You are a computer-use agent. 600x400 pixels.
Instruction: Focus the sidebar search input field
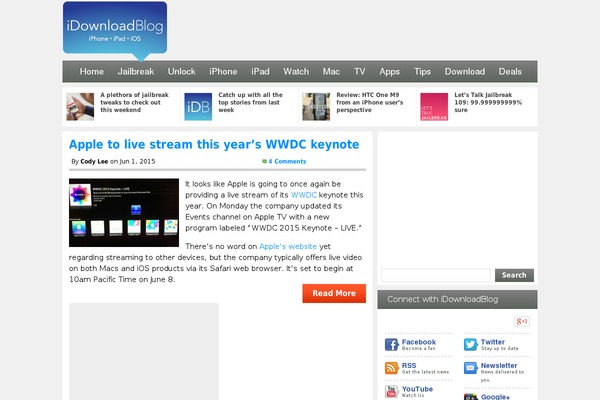[x=436, y=275]
